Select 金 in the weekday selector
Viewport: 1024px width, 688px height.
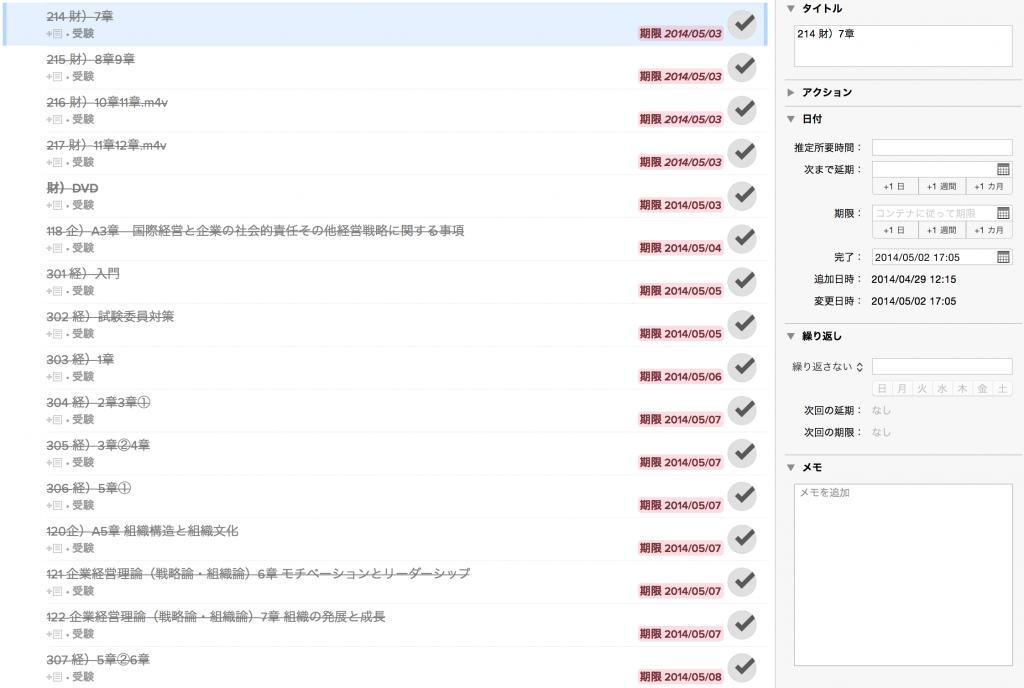tap(982, 388)
